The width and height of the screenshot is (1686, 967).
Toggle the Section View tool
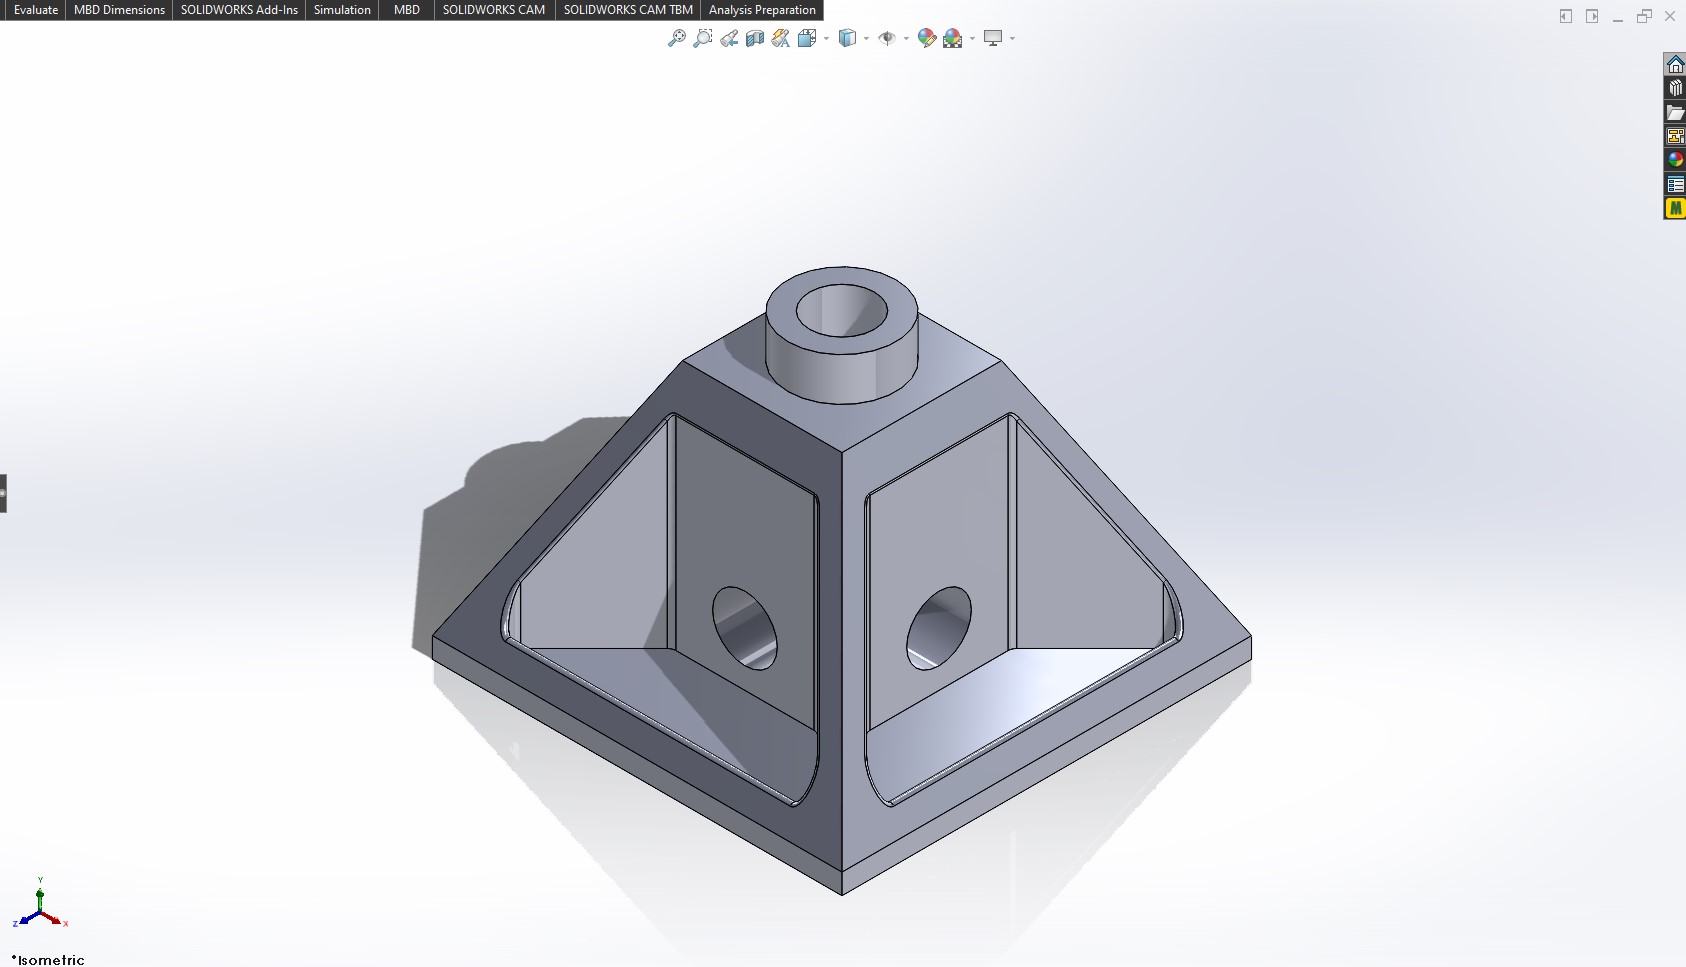755,38
